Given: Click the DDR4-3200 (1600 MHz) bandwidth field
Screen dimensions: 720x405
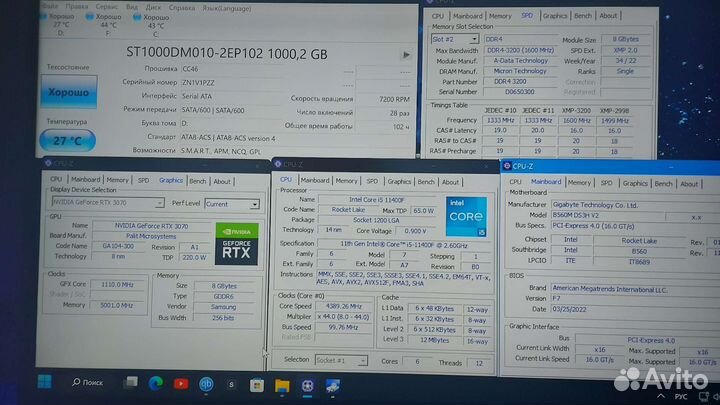Looking at the screenshot, I should pyautogui.click(x=520, y=50).
